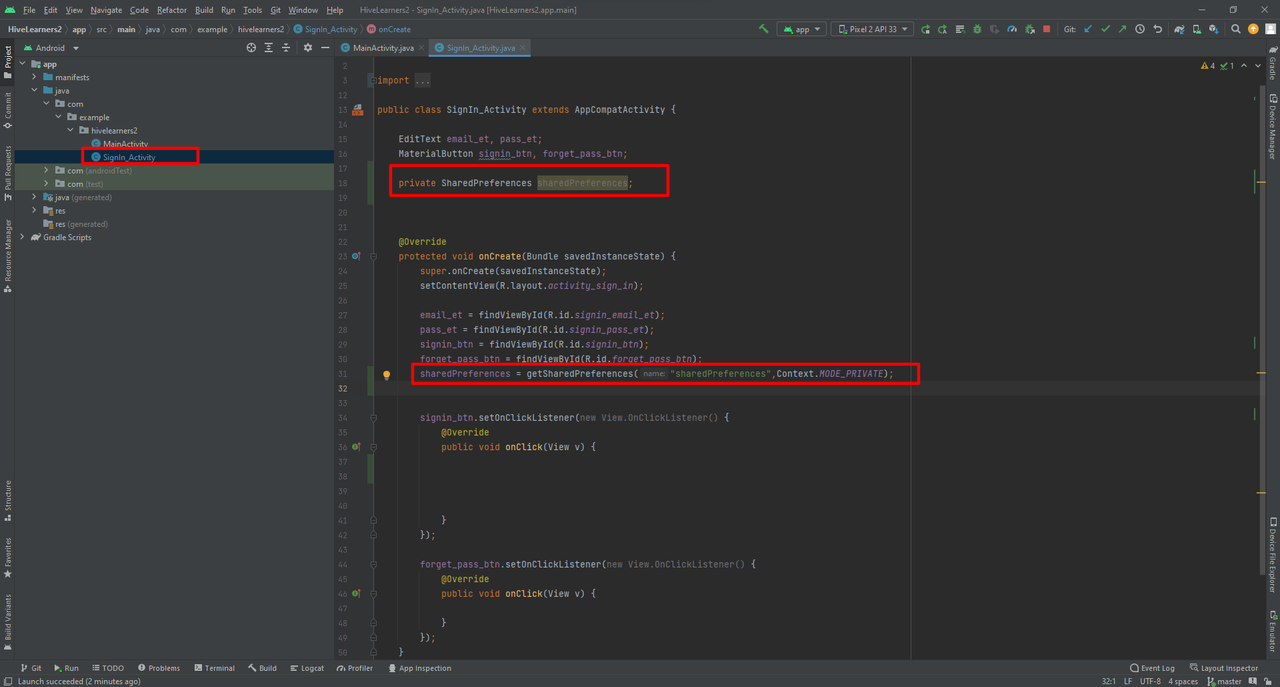Click onCreate in the breadcrumb bar
1280x687 pixels.
point(389,29)
